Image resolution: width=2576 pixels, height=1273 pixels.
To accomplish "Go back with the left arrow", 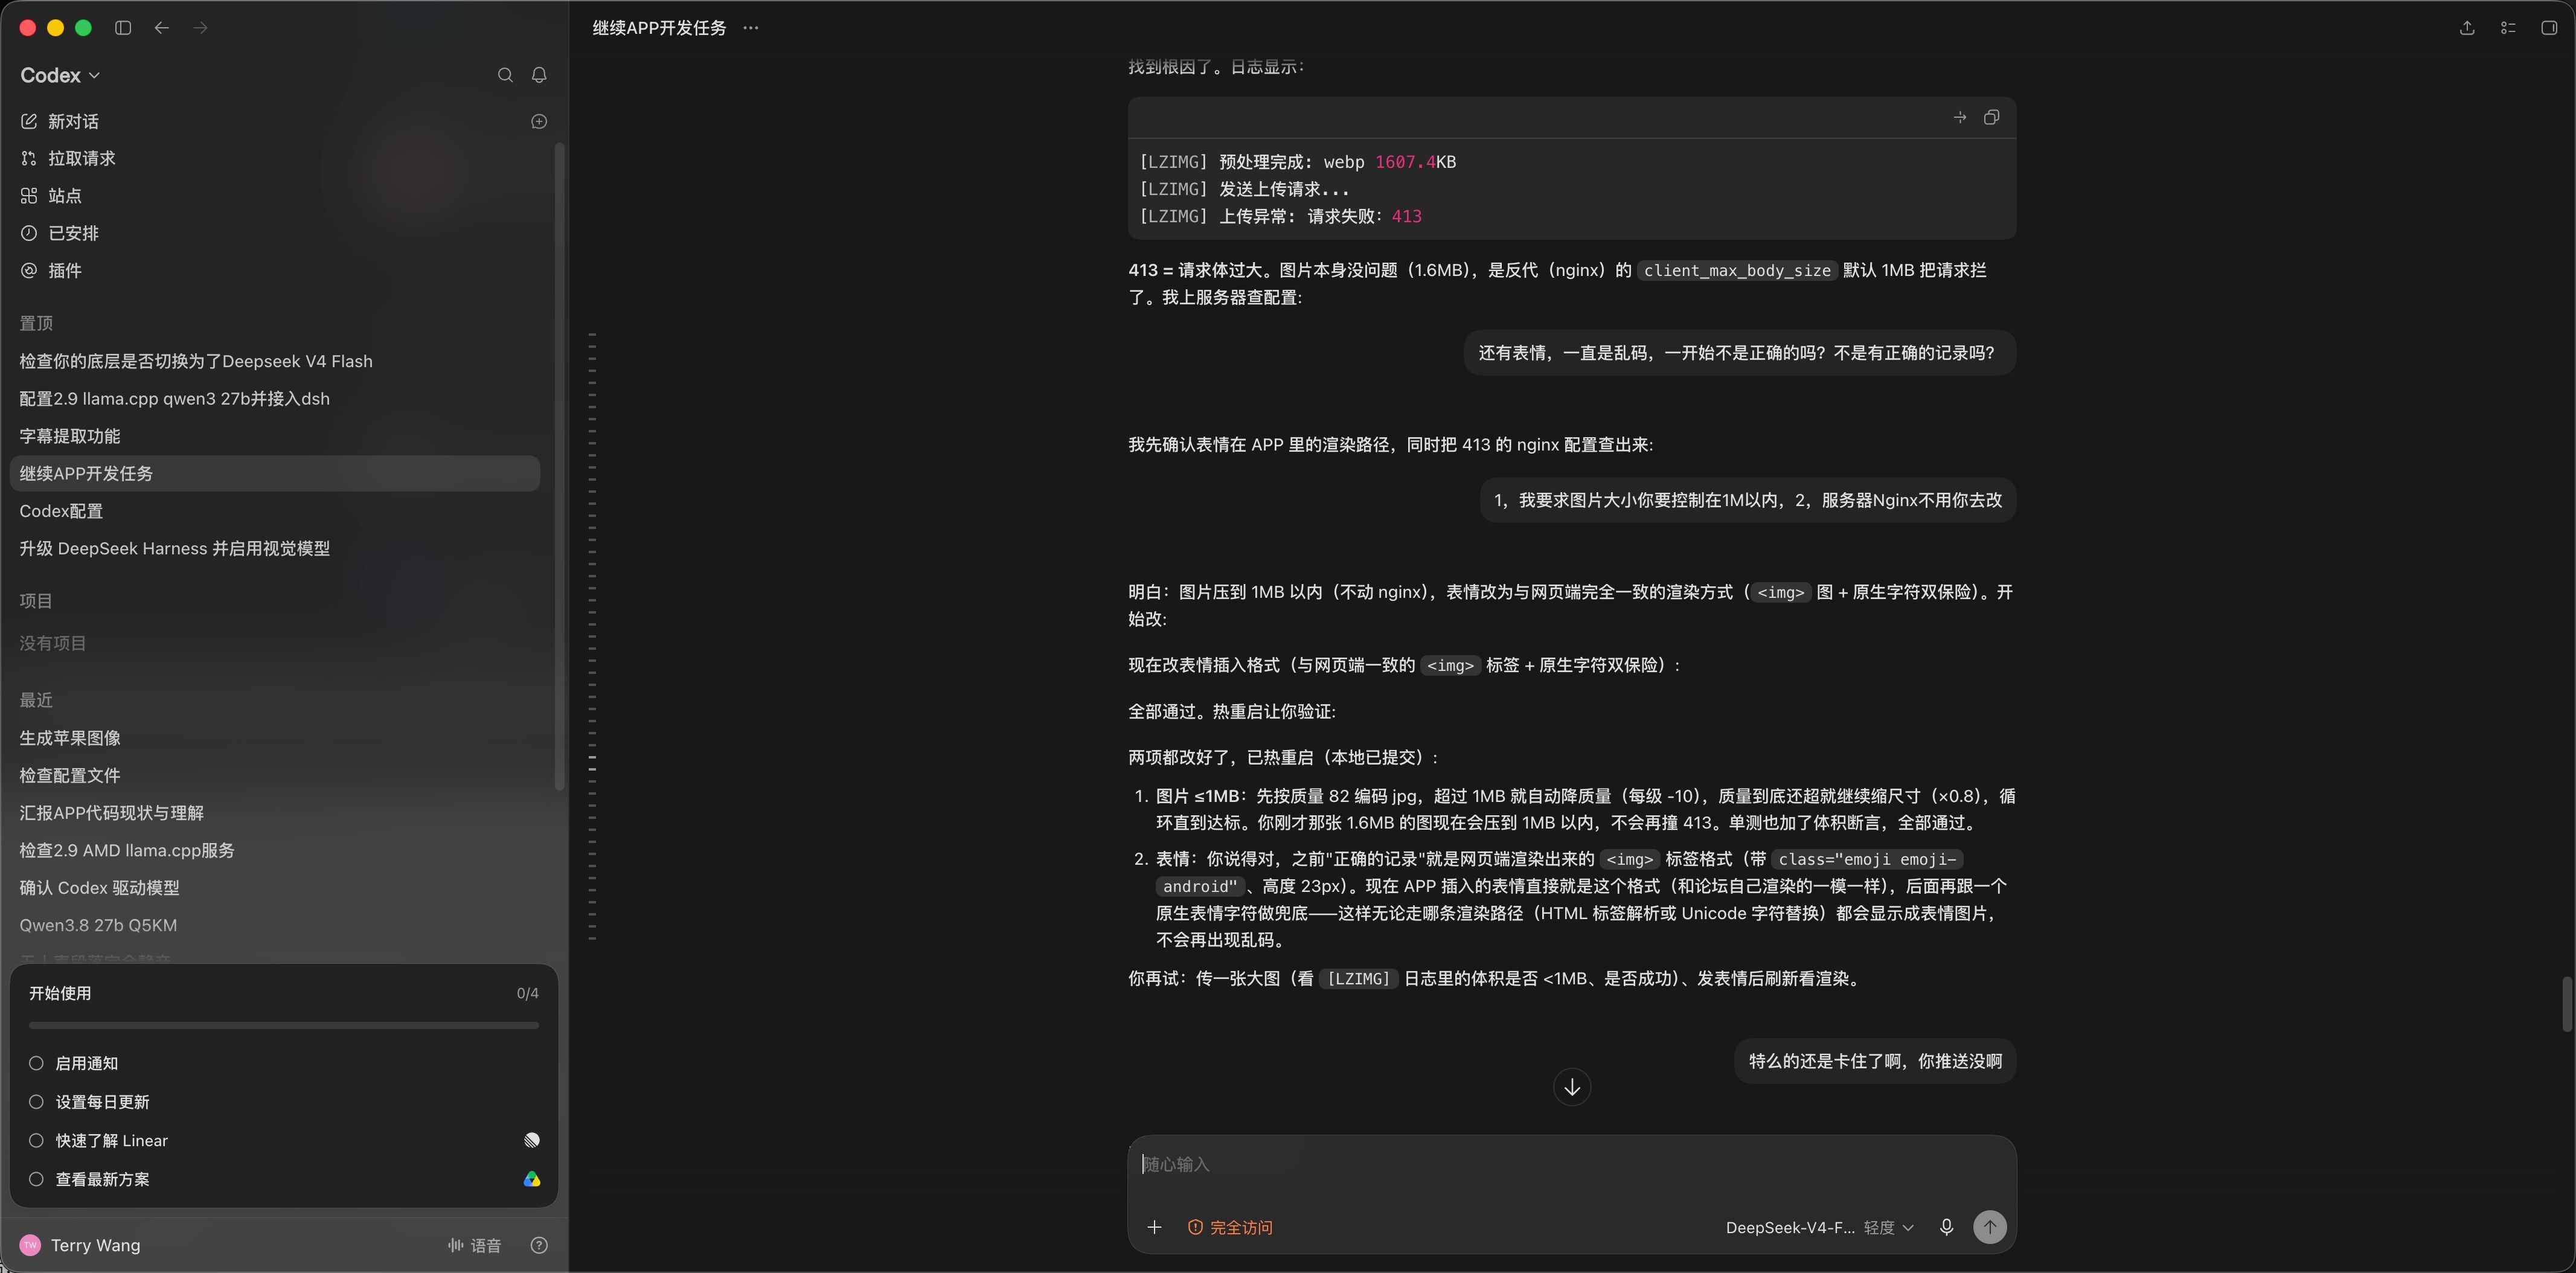I will (162, 28).
